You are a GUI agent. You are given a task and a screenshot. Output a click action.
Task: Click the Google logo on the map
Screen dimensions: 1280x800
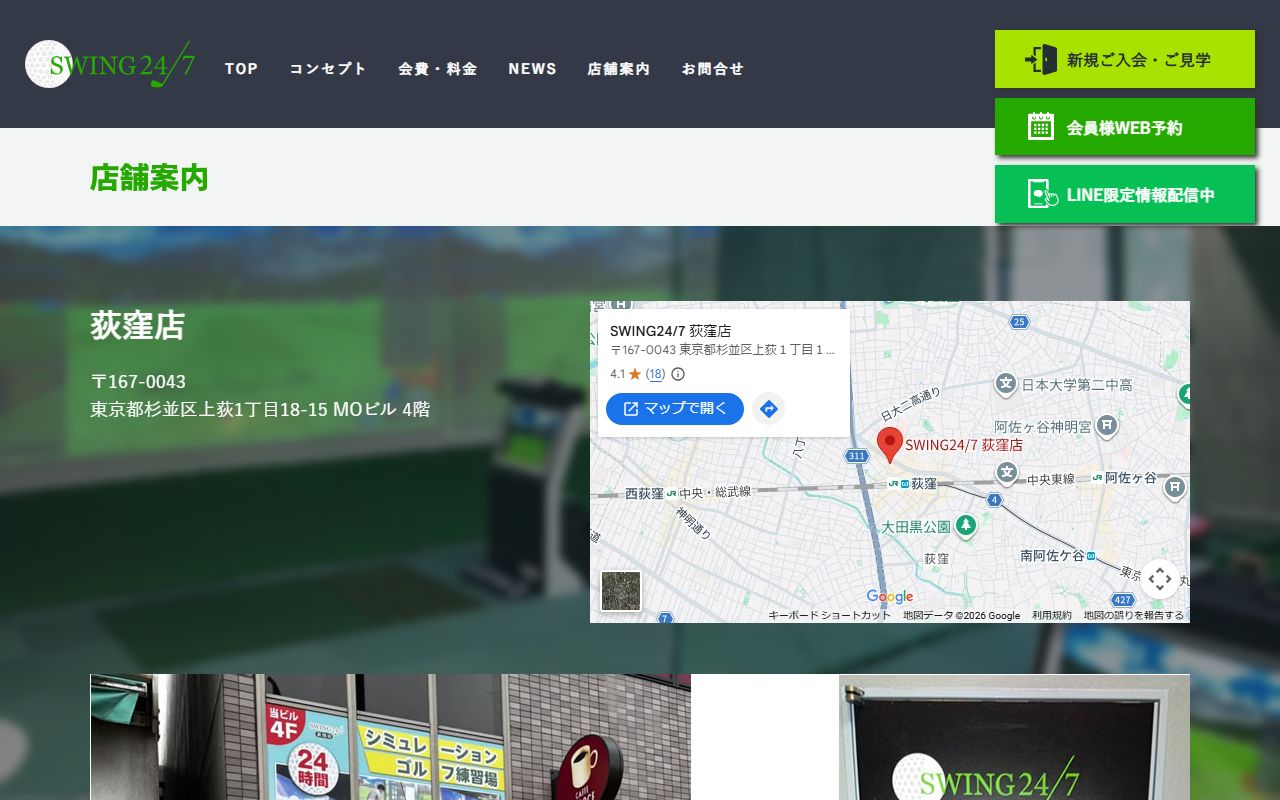click(x=890, y=597)
